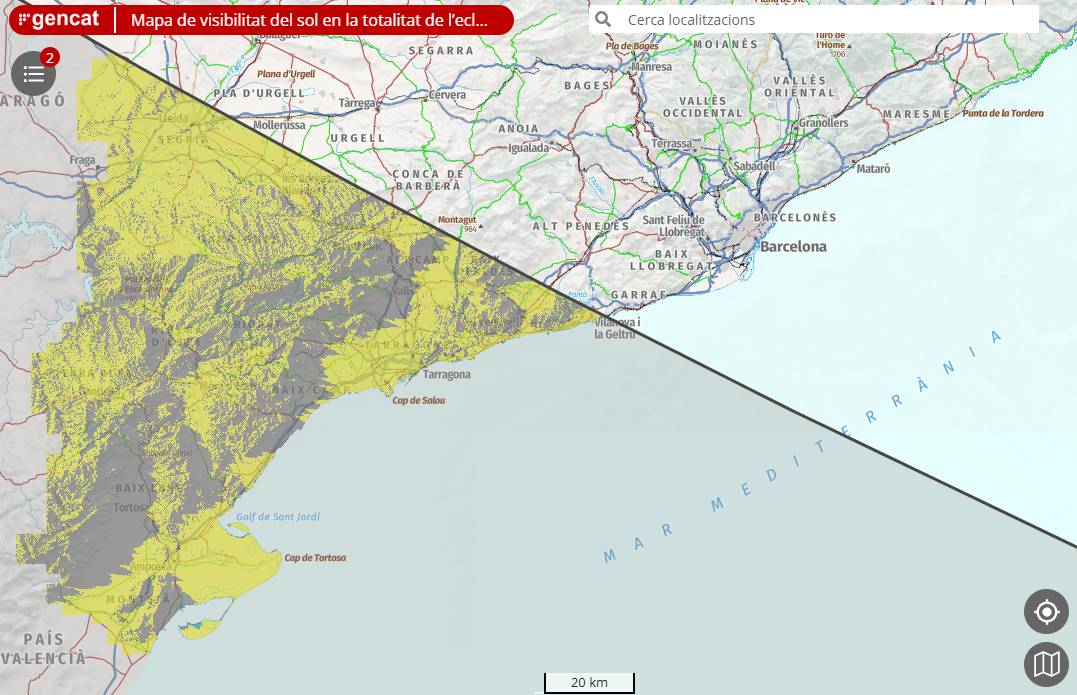The width and height of the screenshot is (1077, 695).
Task: Click the Mataró label on the coast
Action: (873, 169)
